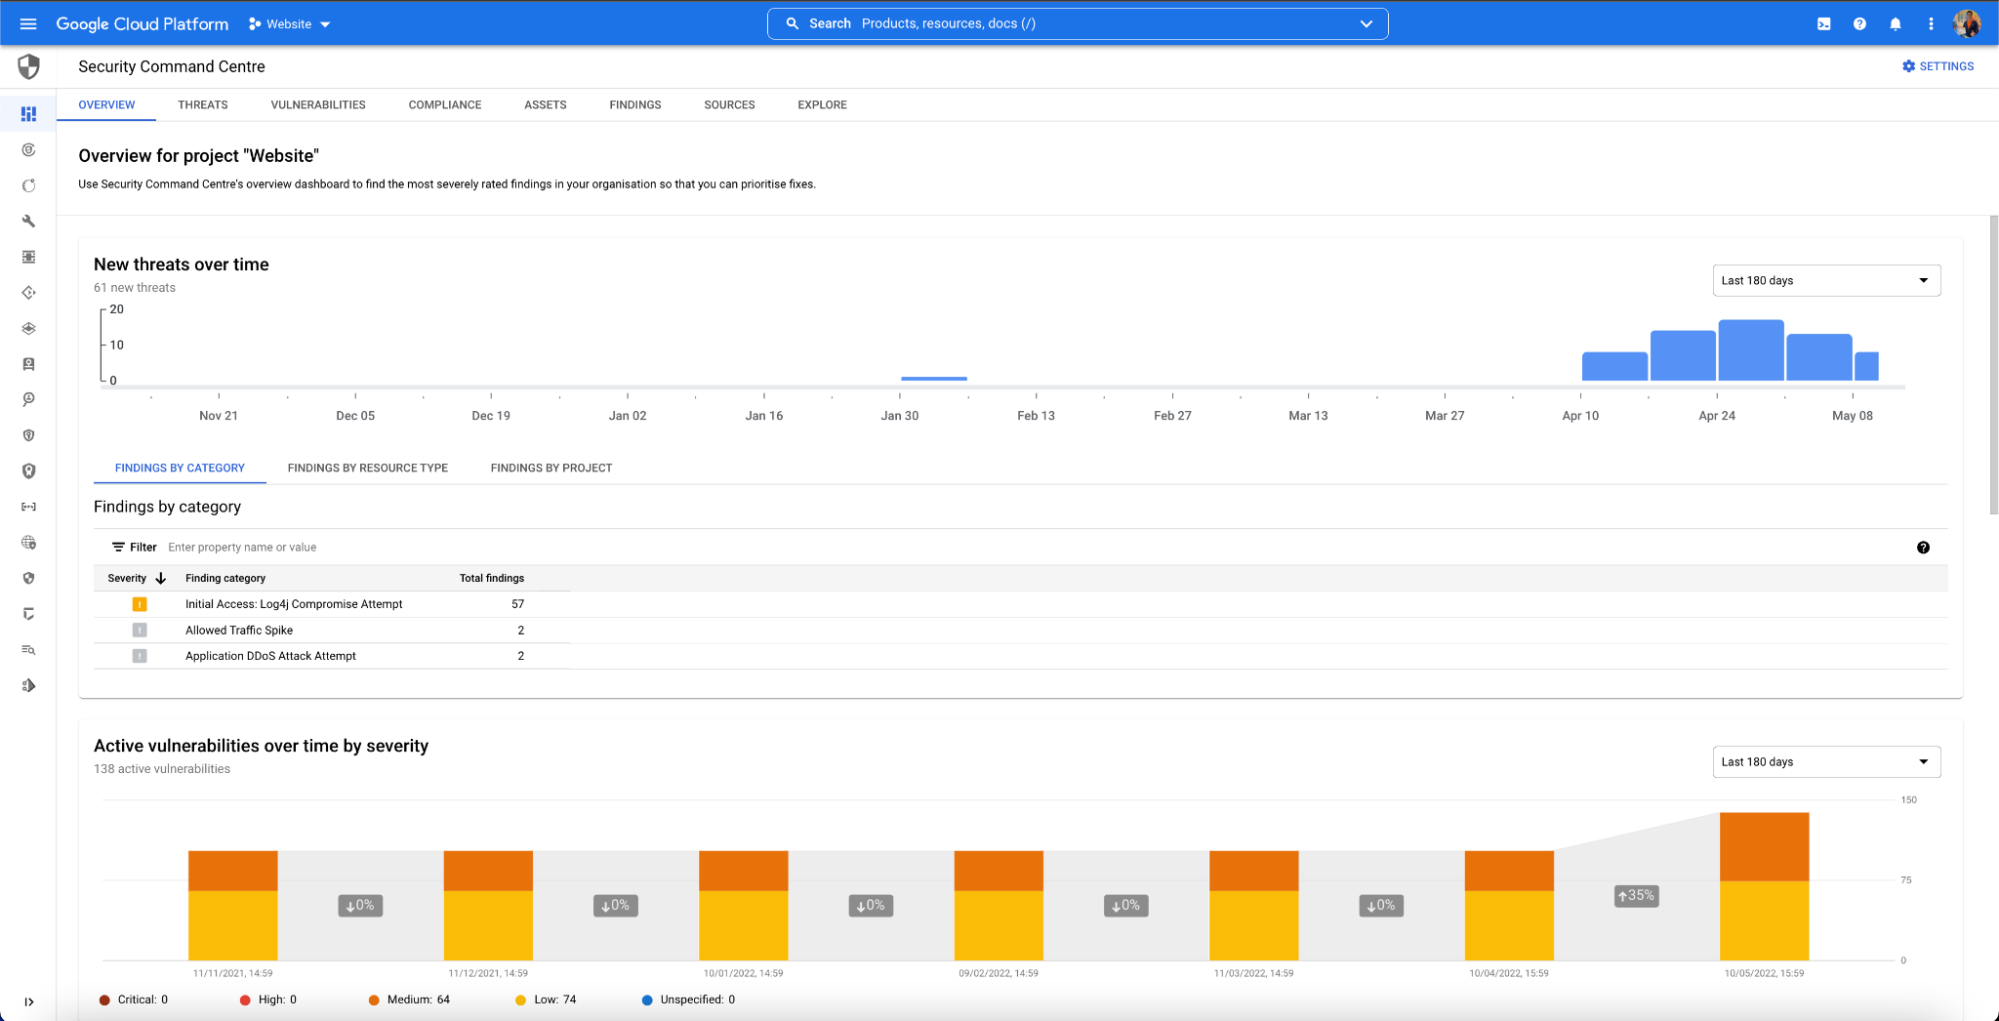View notifications via the bell icon

click(1895, 24)
